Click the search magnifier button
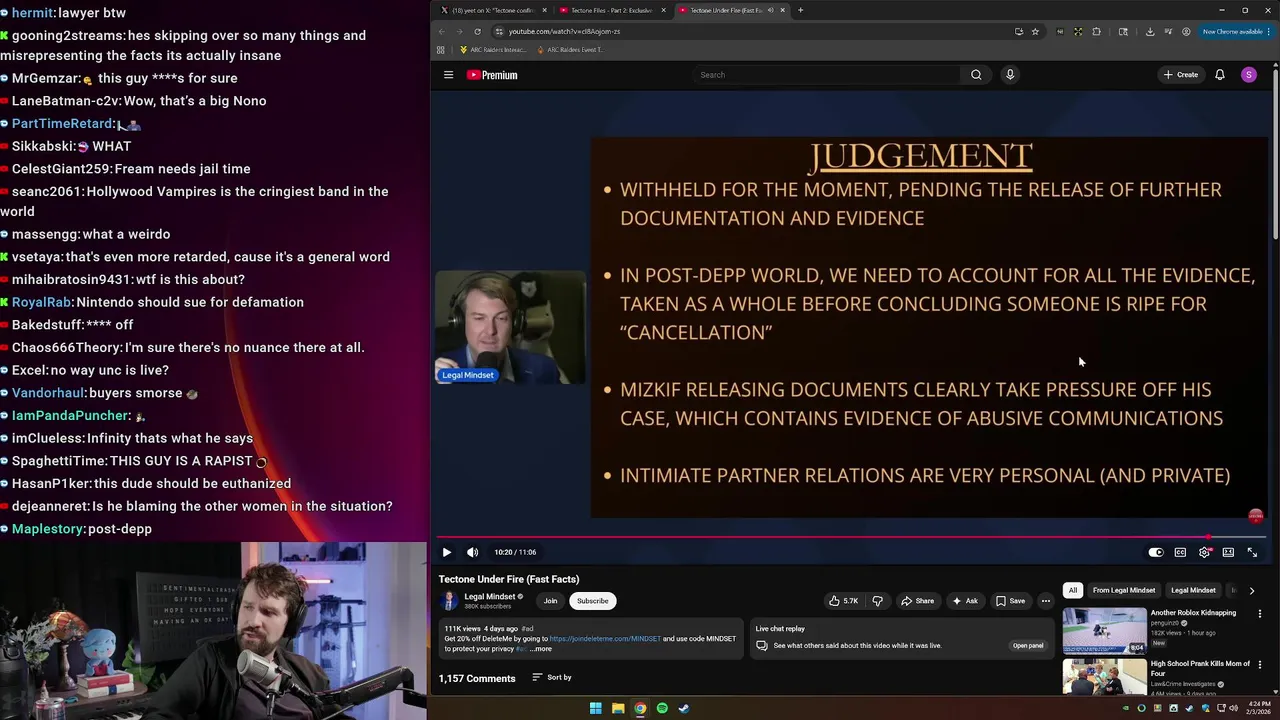Viewport: 1280px width, 720px height. 976,75
